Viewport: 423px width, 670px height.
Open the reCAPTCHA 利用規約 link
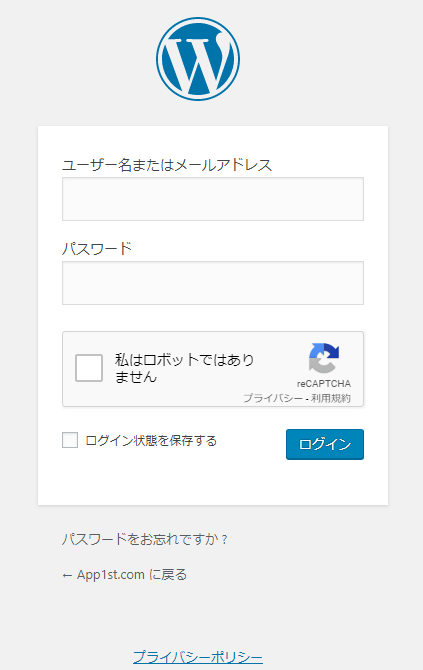(x=331, y=398)
